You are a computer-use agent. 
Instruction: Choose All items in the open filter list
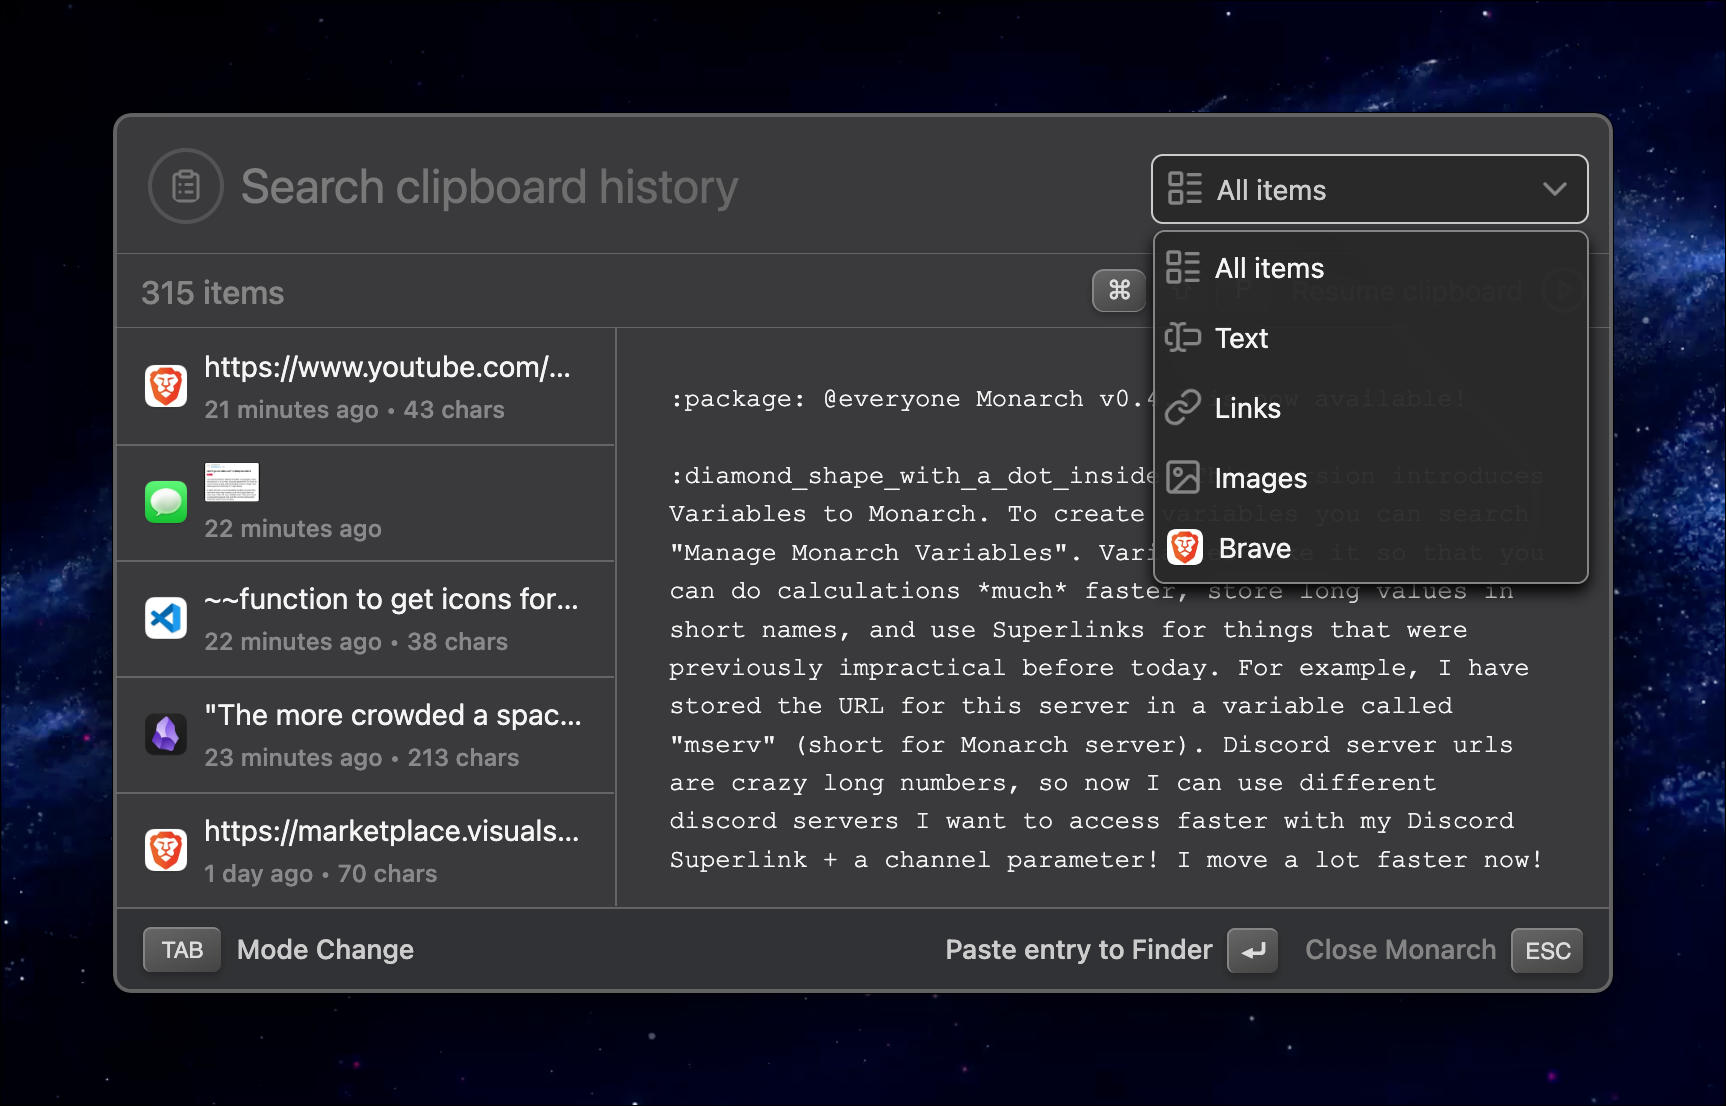(1371, 268)
